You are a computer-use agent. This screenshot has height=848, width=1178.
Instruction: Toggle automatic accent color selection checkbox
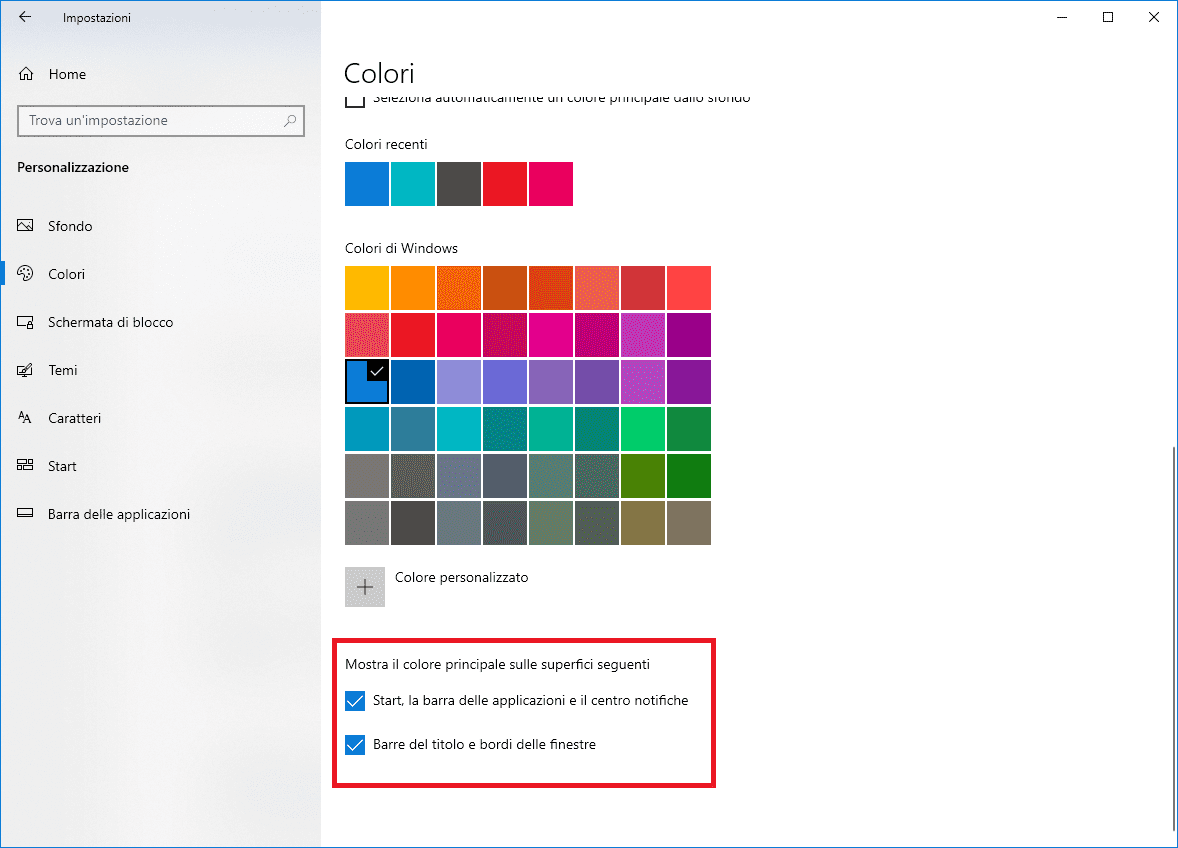[354, 100]
